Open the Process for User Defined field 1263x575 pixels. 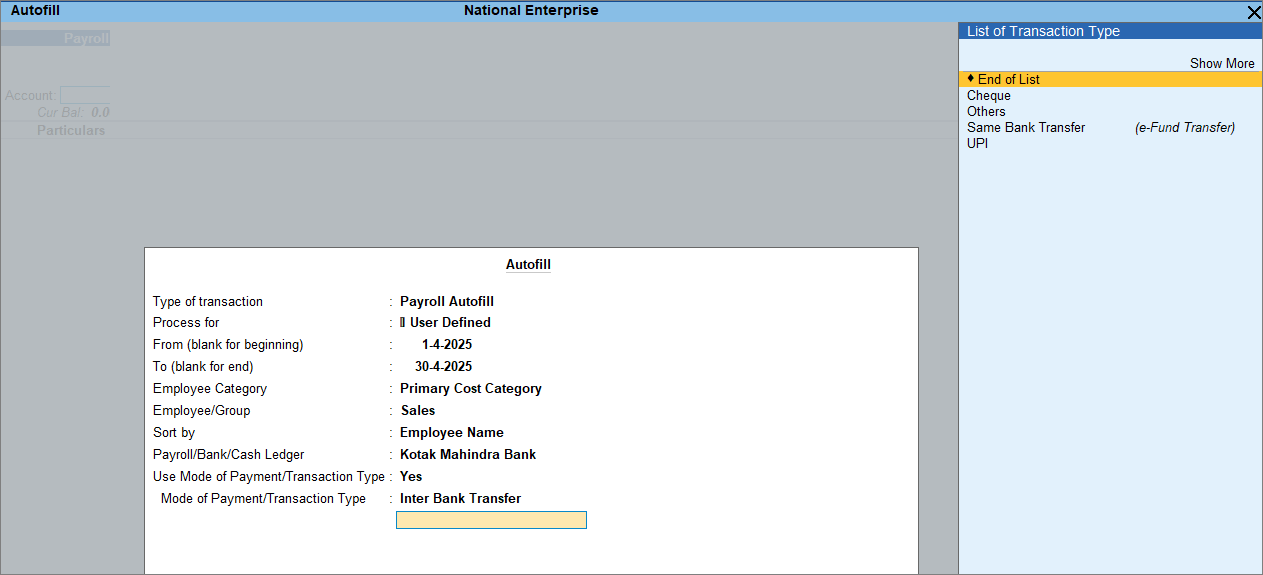pos(449,323)
